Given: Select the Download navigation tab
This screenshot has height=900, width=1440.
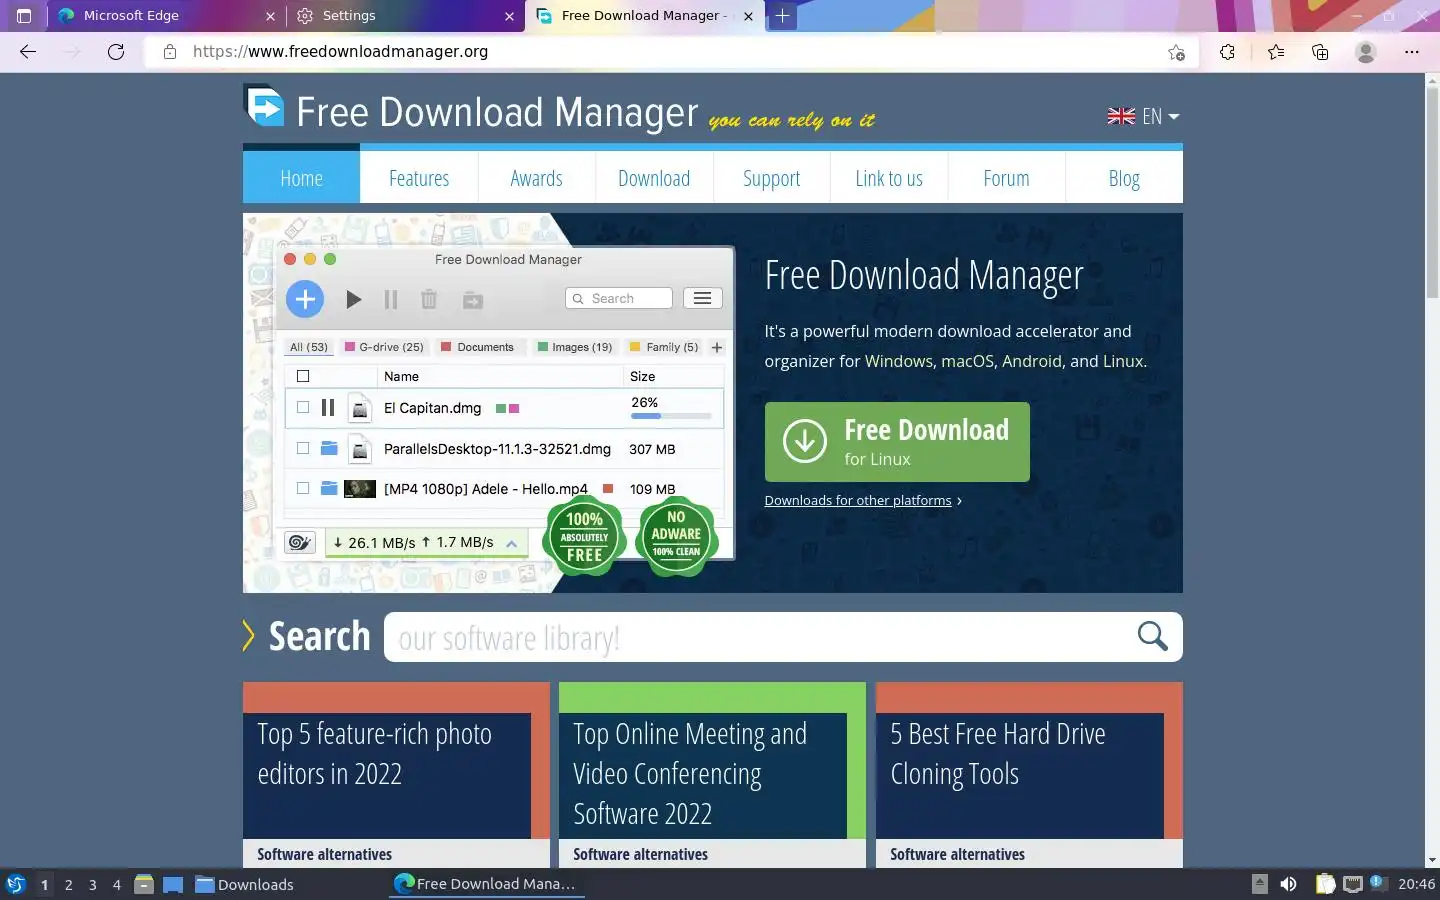Looking at the screenshot, I should tap(654, 178).
